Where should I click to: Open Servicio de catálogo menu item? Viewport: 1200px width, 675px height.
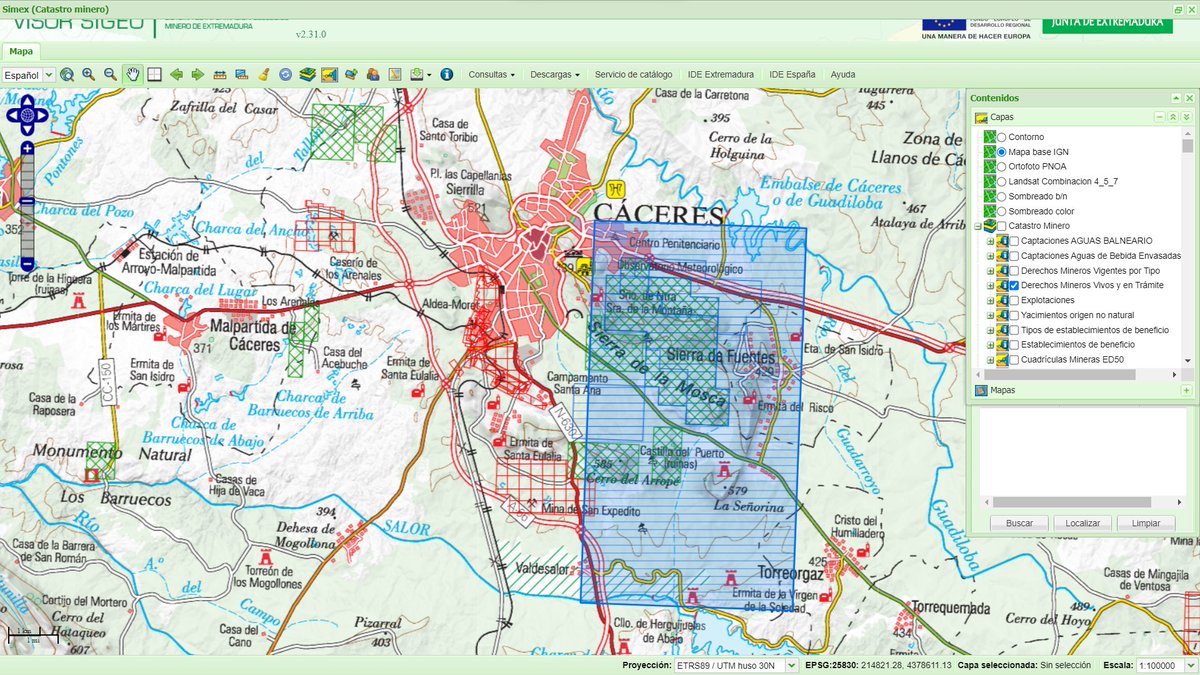coord(633,74)
